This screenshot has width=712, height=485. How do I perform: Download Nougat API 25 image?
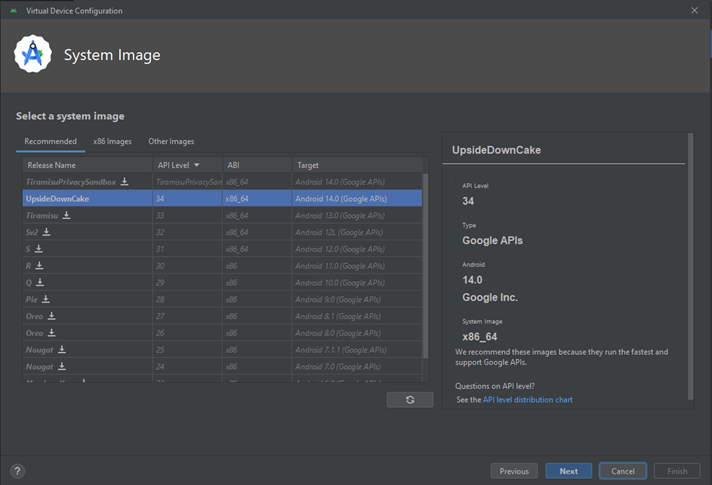(x=61, y=350)
